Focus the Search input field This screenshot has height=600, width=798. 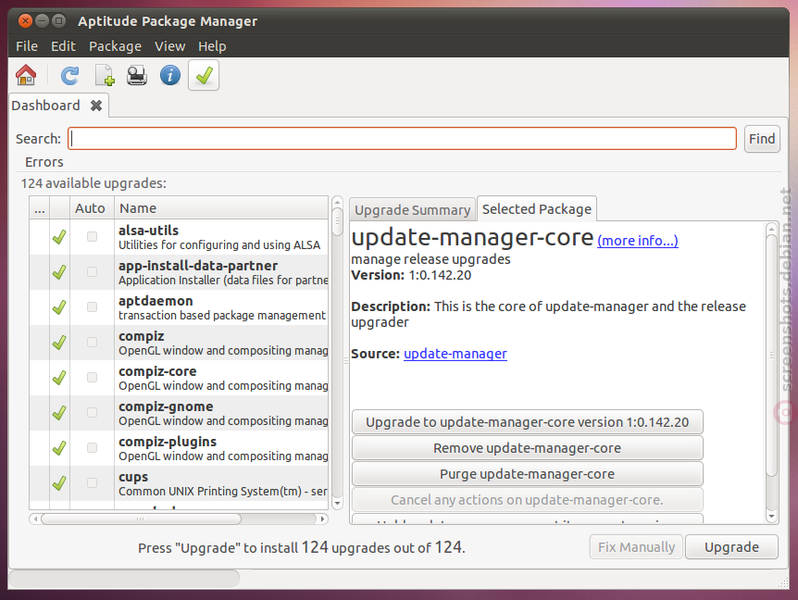402,138
